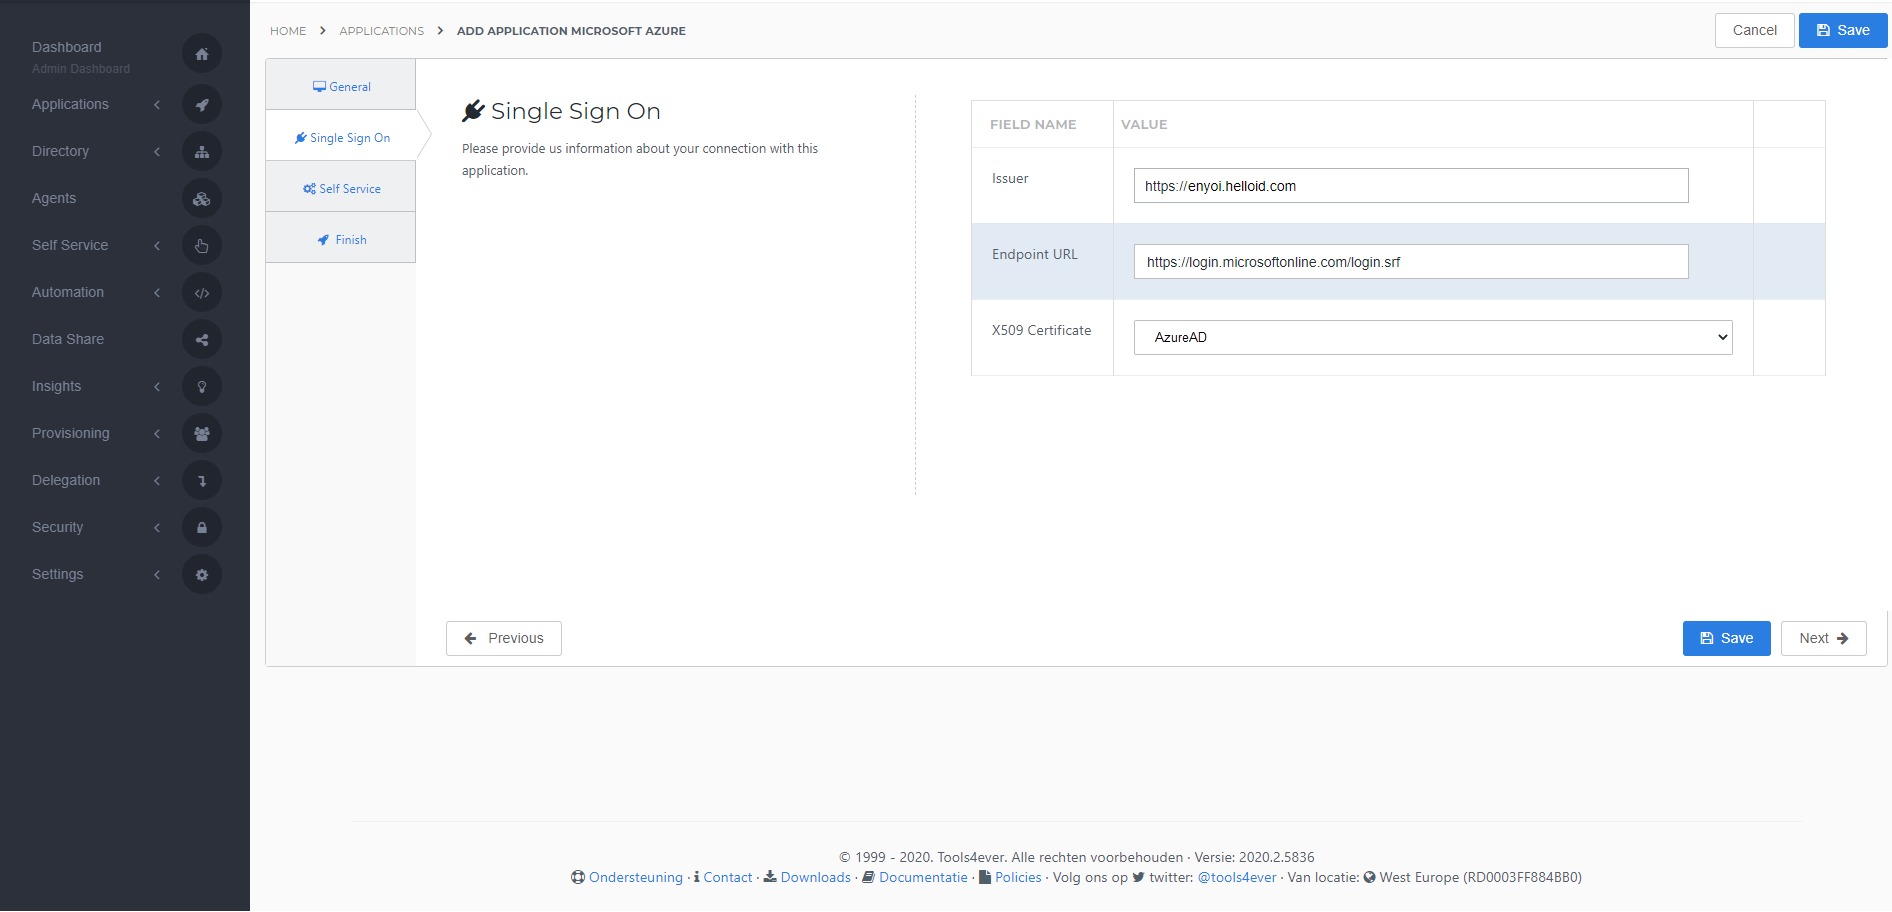1892x912 pixels.
Task: Go to HOME breadcrumb
Action: tap(288, 31)
